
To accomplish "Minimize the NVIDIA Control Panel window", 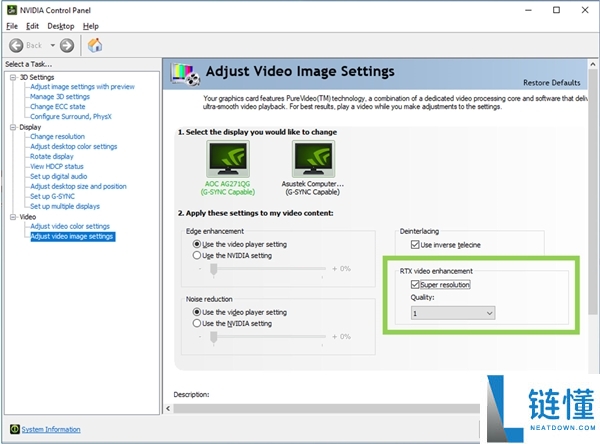I will coord(528,10).
